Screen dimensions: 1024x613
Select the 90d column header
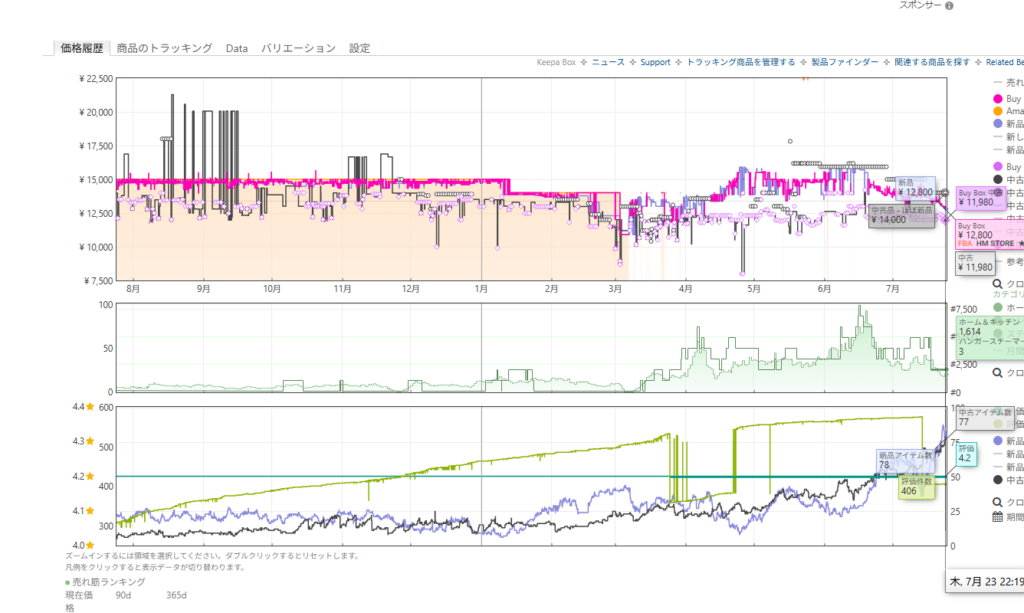pos(123,595)
